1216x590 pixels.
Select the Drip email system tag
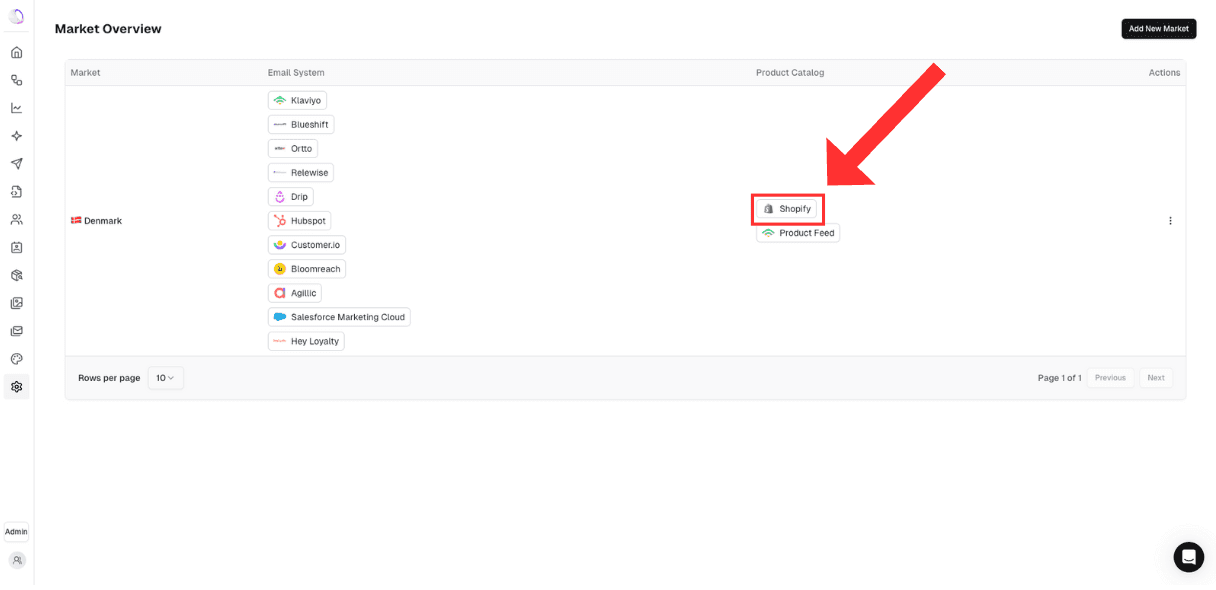coord(291,197)
